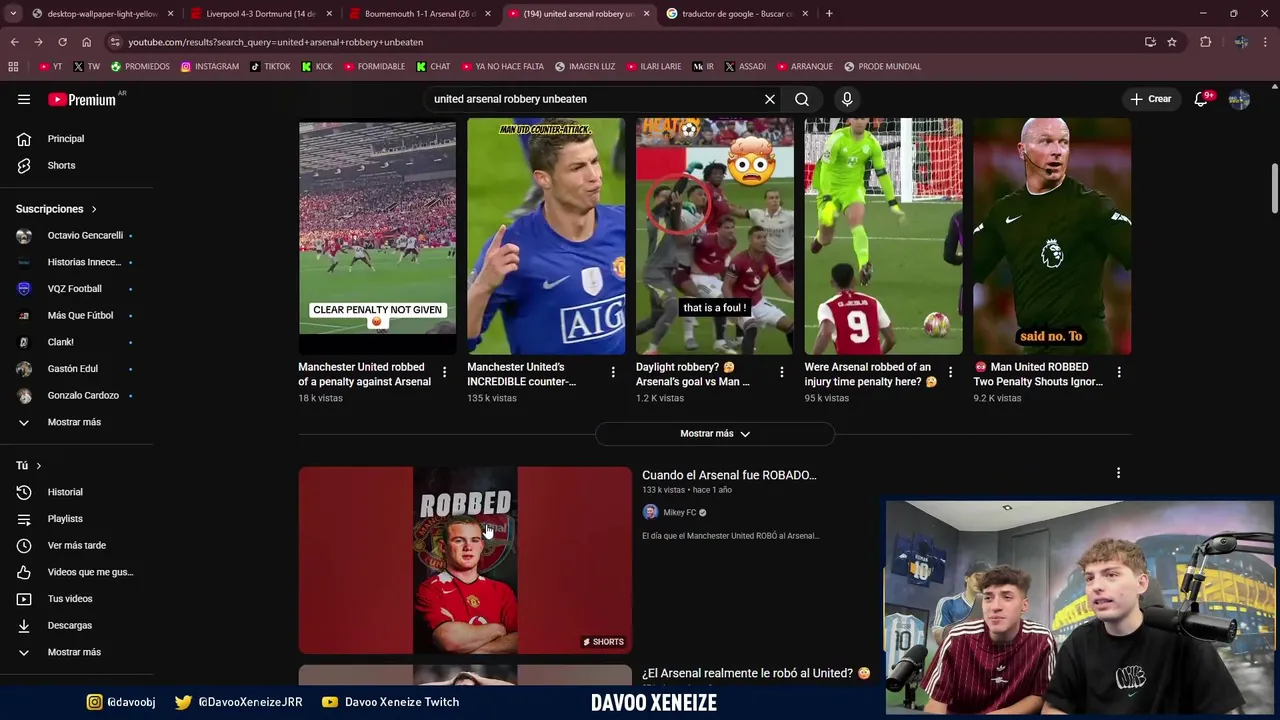The image size is (1280, 720).
Task: Click the Crear button
Action: 1150,99
